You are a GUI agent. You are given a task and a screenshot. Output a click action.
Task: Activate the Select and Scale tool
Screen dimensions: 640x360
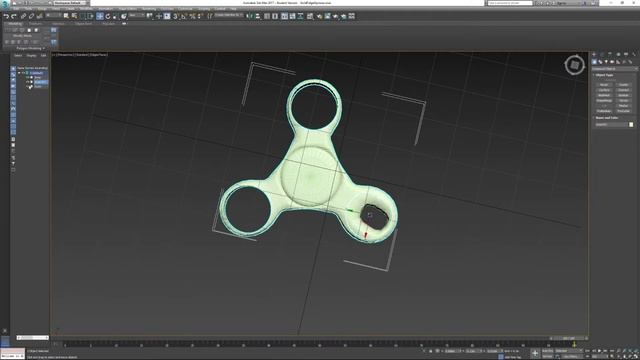[x=115, y=16]
